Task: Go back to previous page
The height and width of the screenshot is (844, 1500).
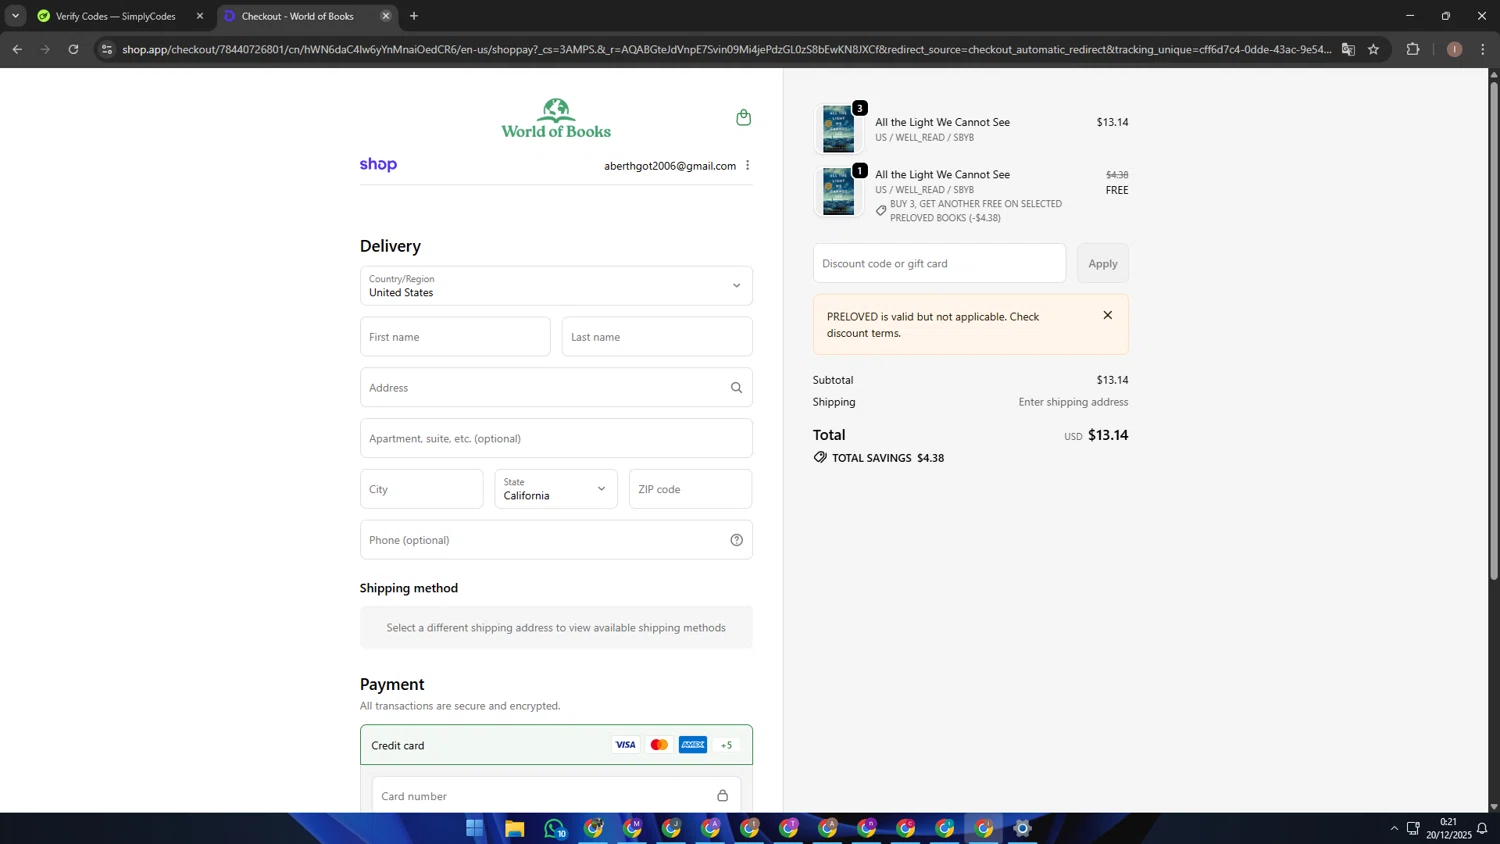Action: tap(17, 49)
